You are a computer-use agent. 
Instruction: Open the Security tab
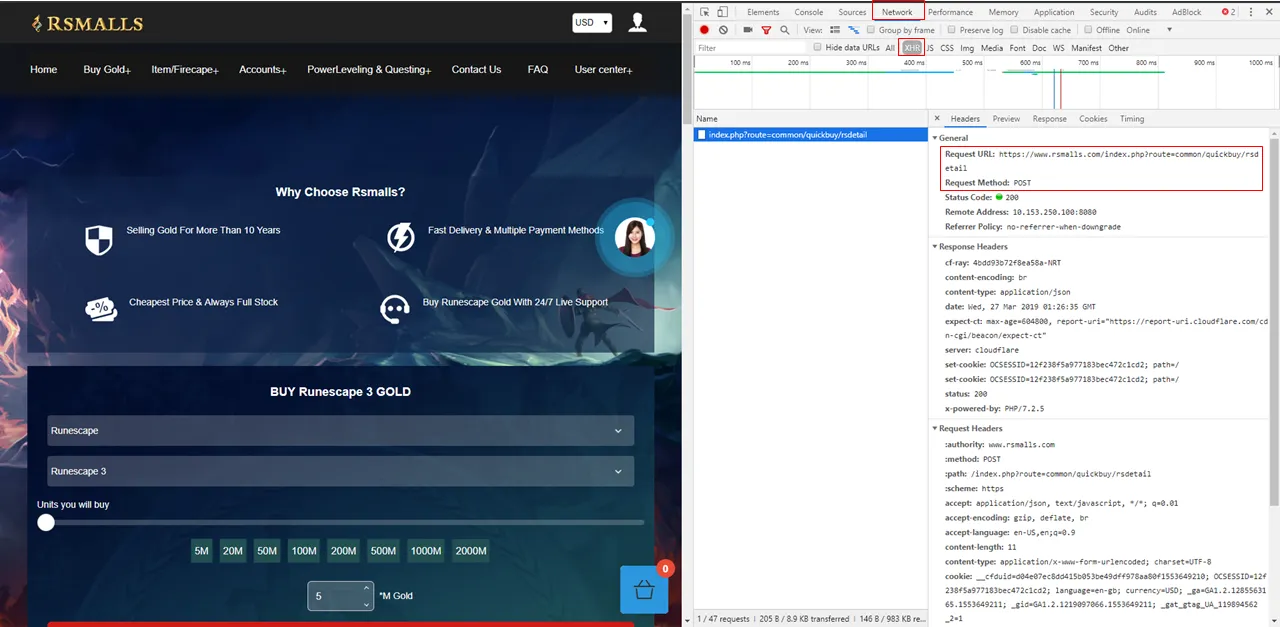click(x=1104, y=12)
